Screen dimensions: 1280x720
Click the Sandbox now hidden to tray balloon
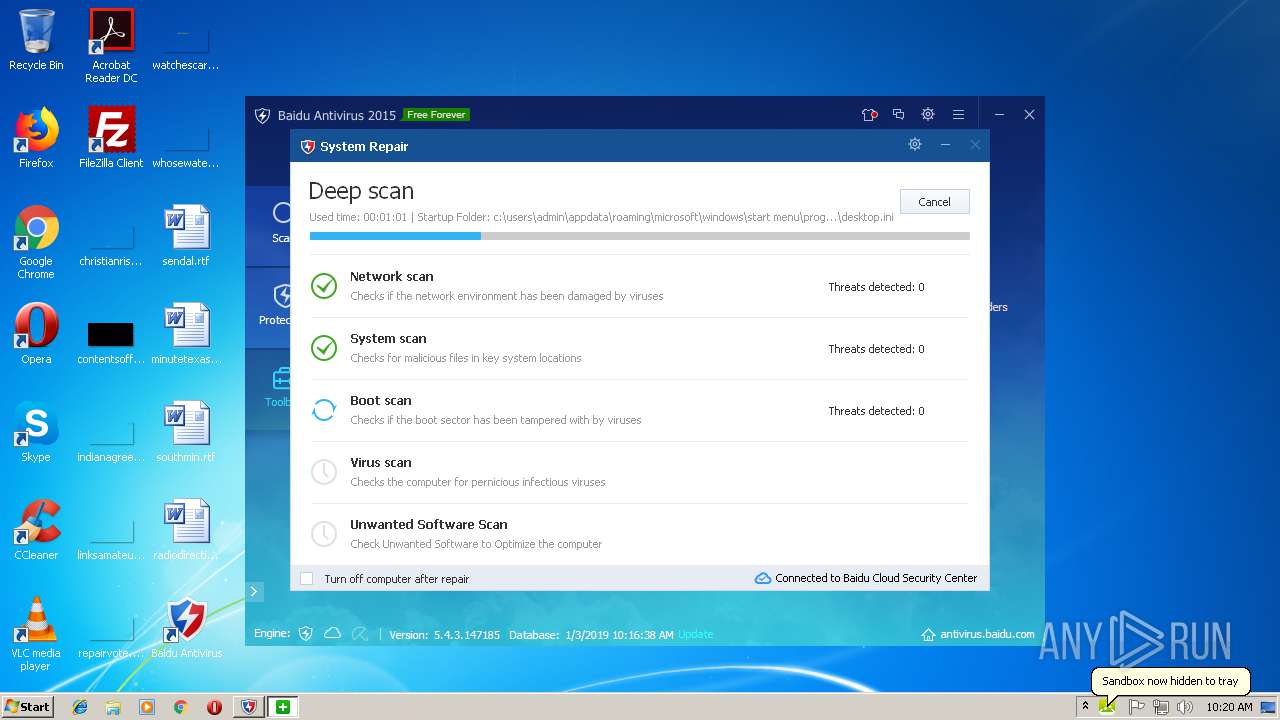1170,681
